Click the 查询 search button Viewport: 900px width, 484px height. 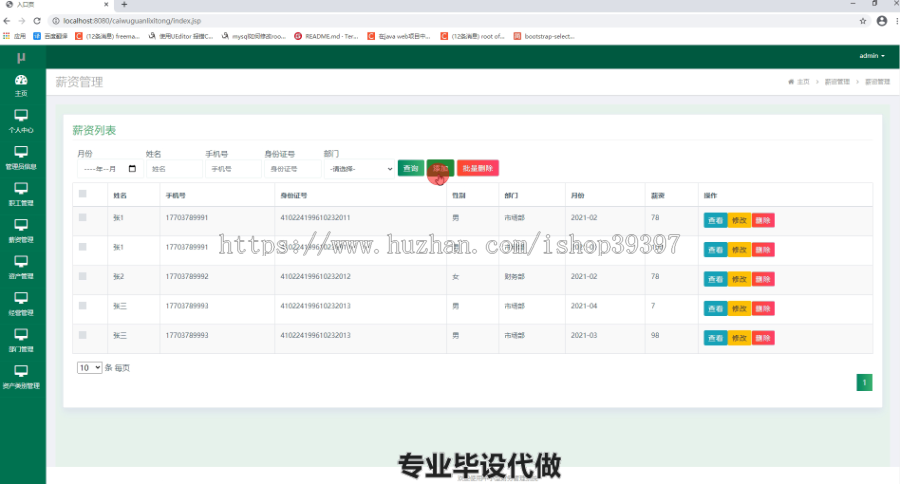pos(410,168)
